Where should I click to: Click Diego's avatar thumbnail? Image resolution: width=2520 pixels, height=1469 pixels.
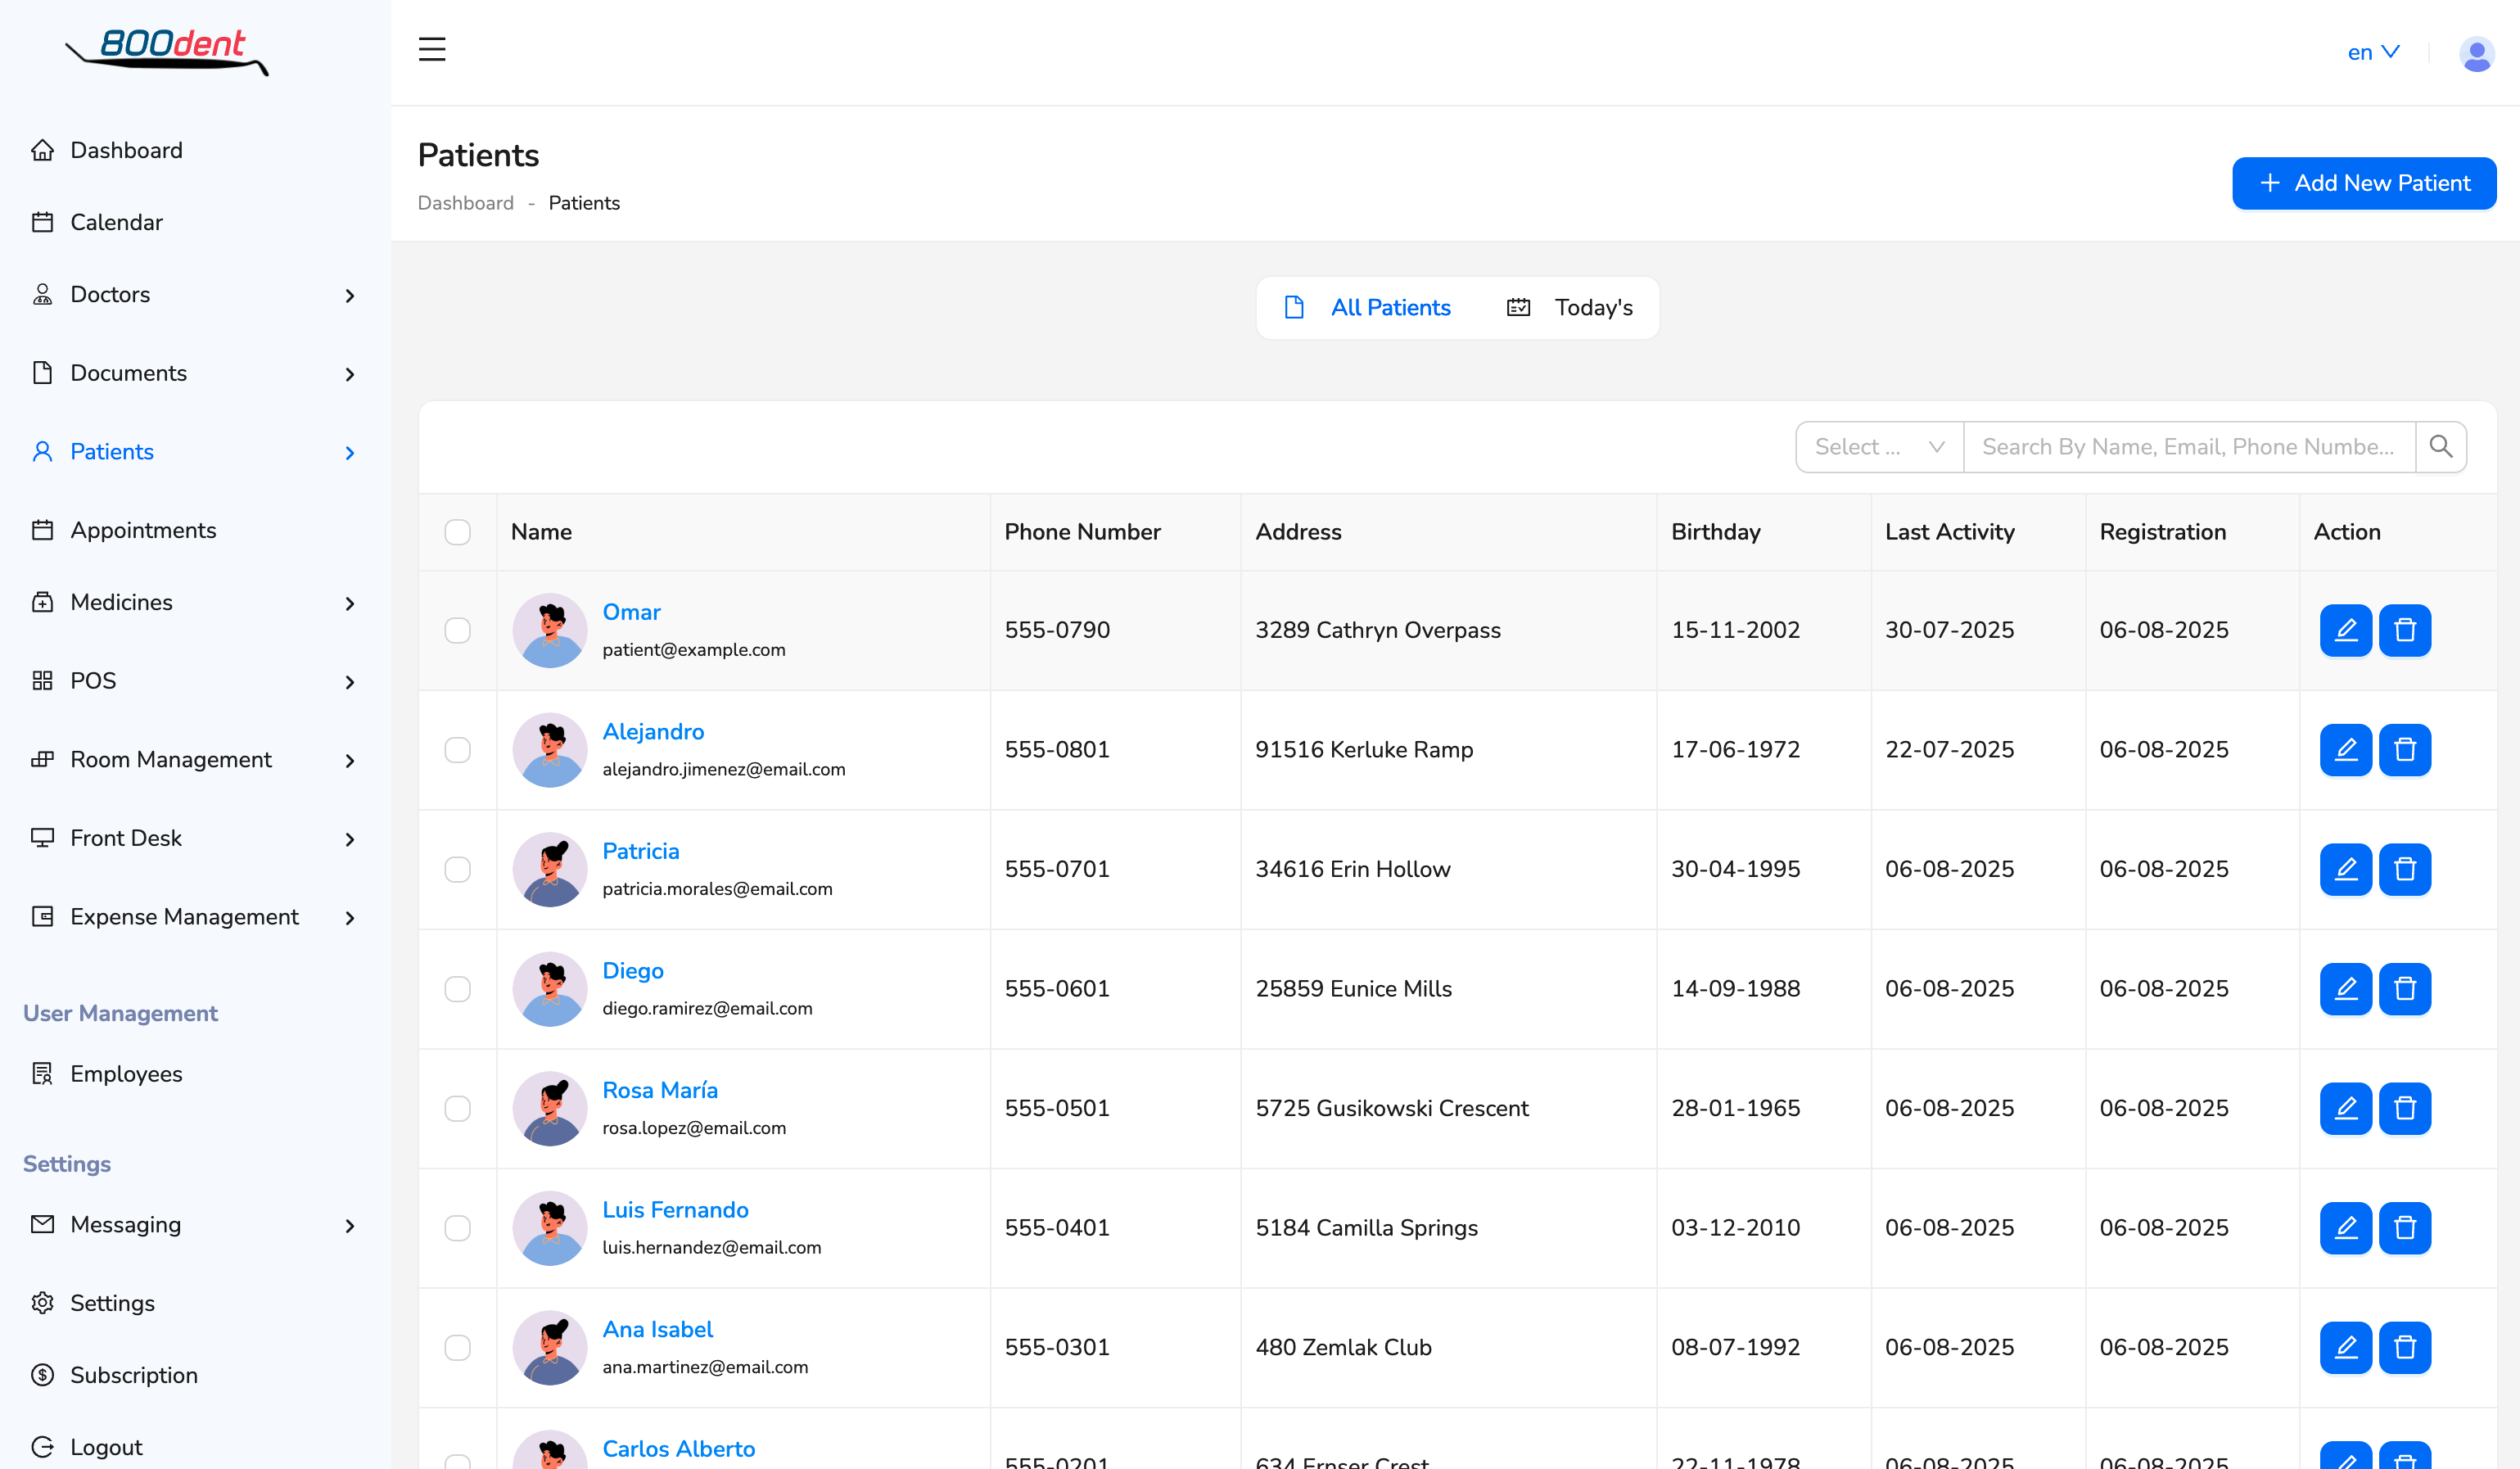click(x=549, y=988)
